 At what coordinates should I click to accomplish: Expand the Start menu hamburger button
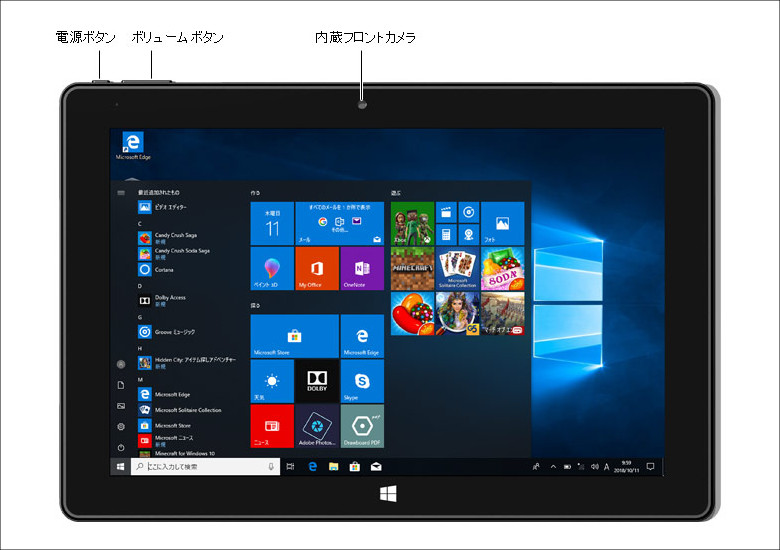pyautogui.click(x=121, y=192)
